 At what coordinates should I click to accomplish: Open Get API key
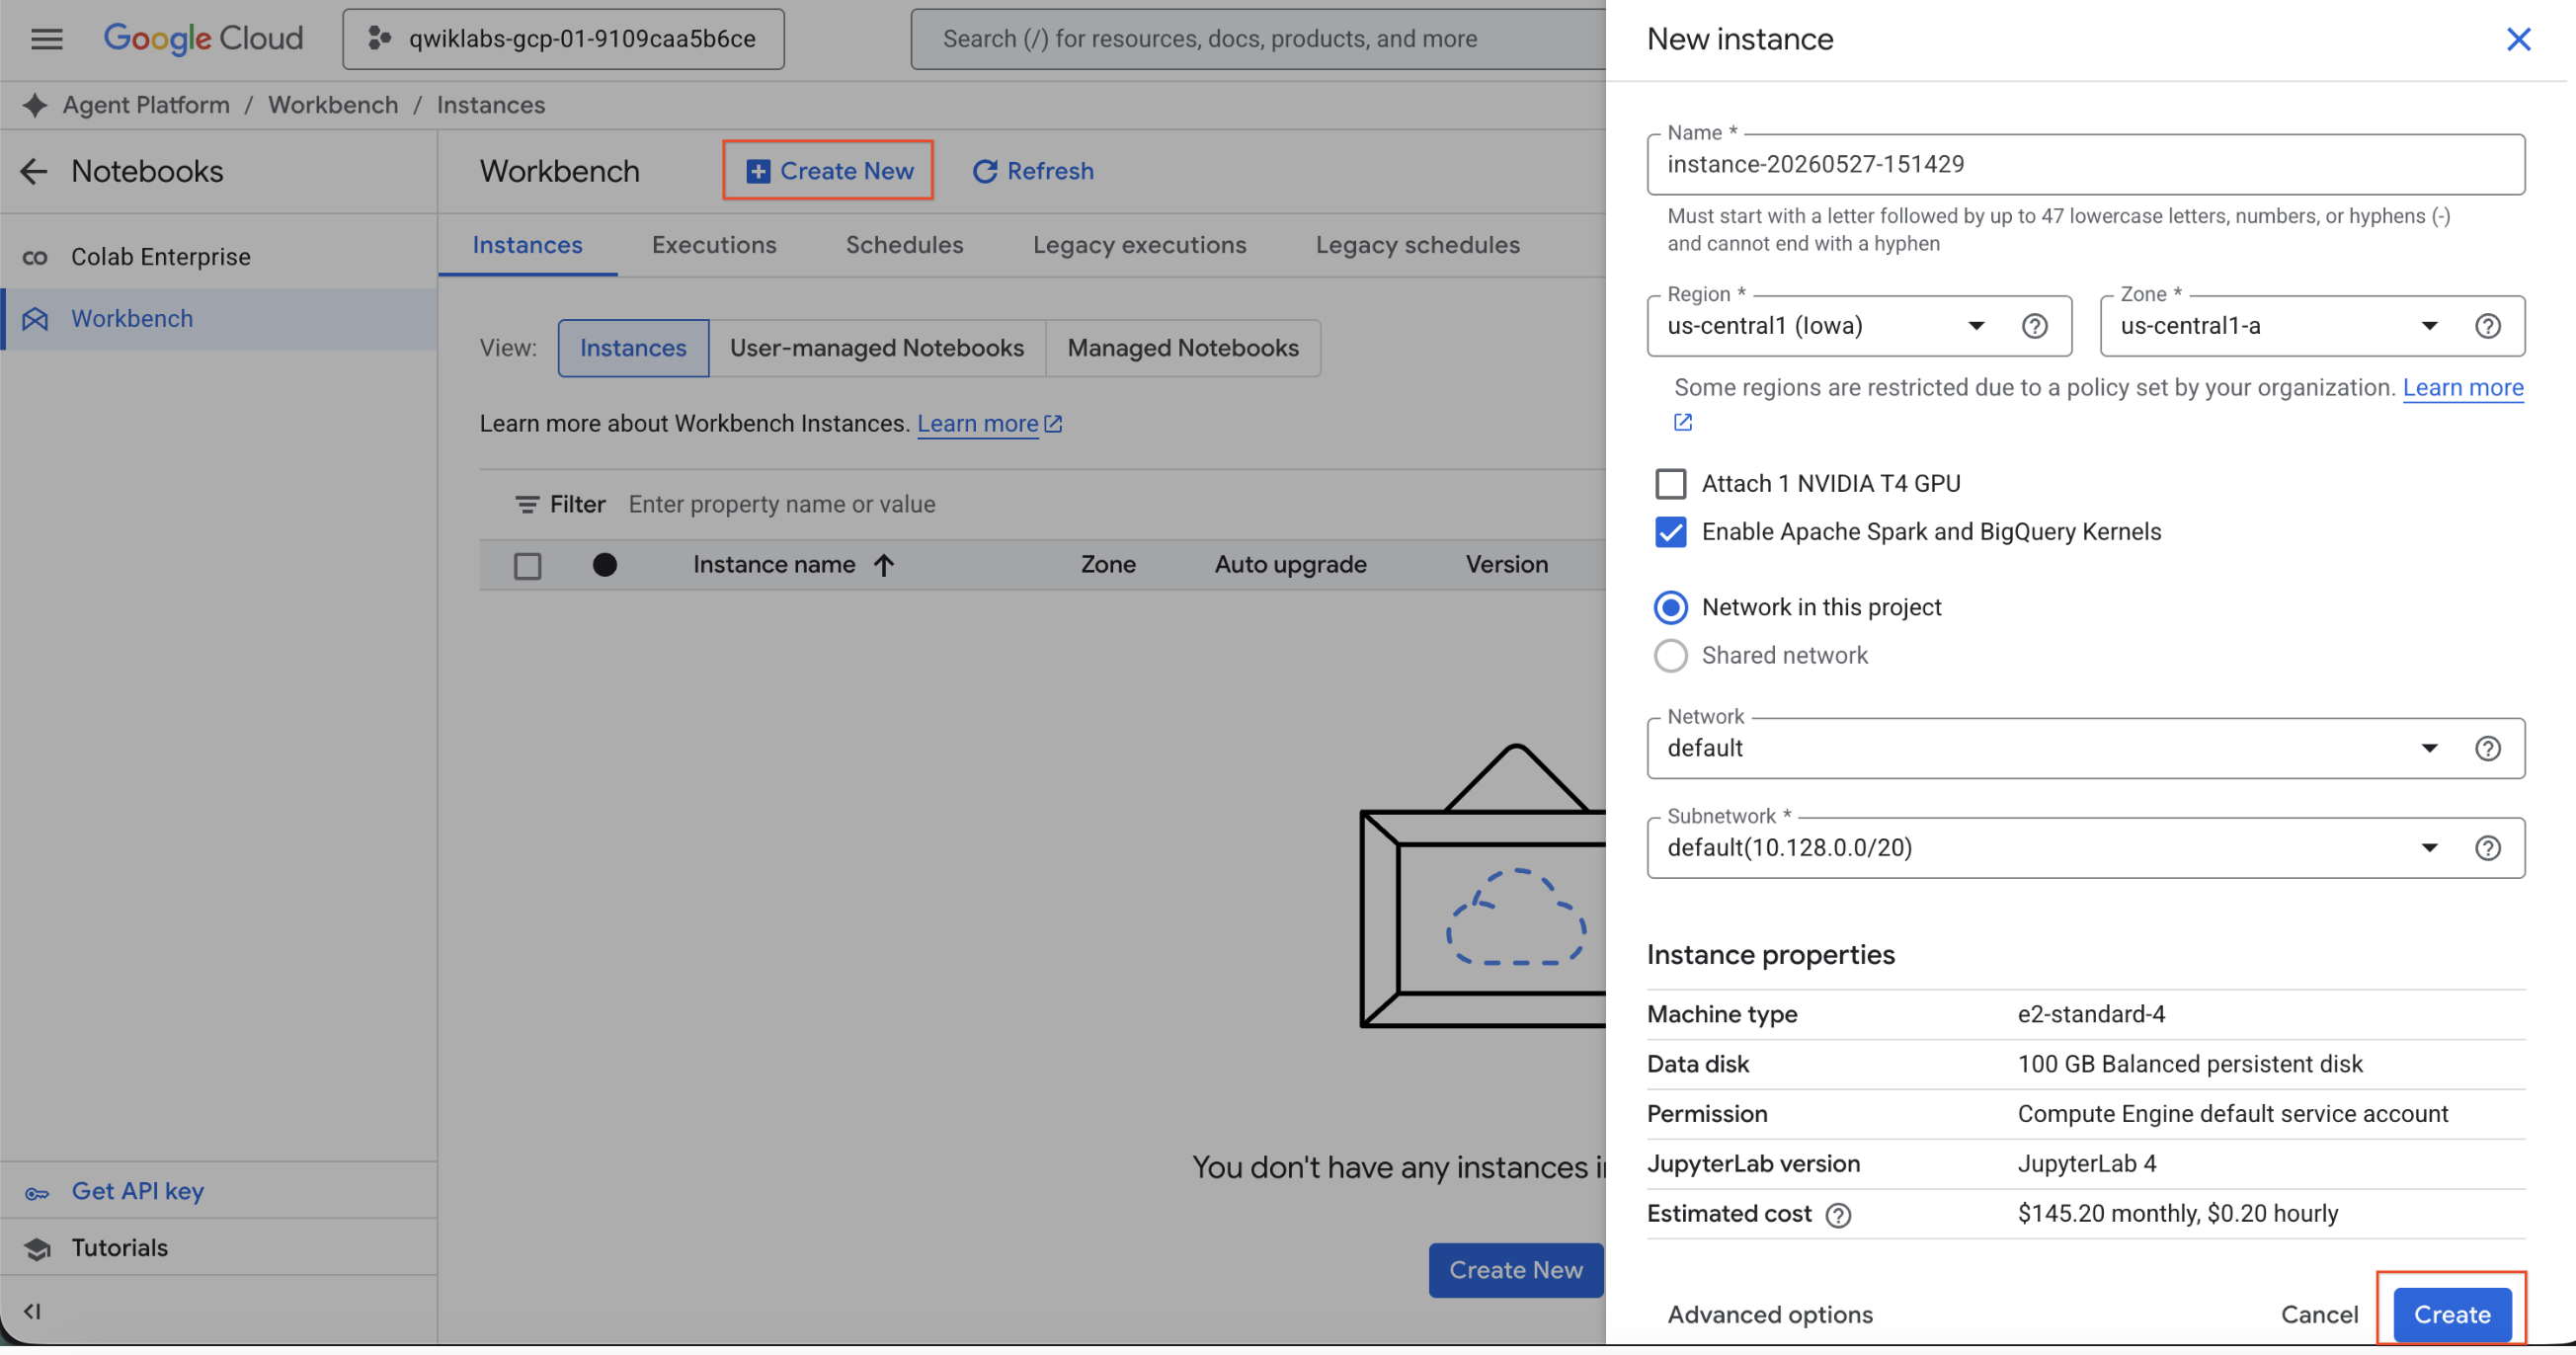coord(138,1192)
